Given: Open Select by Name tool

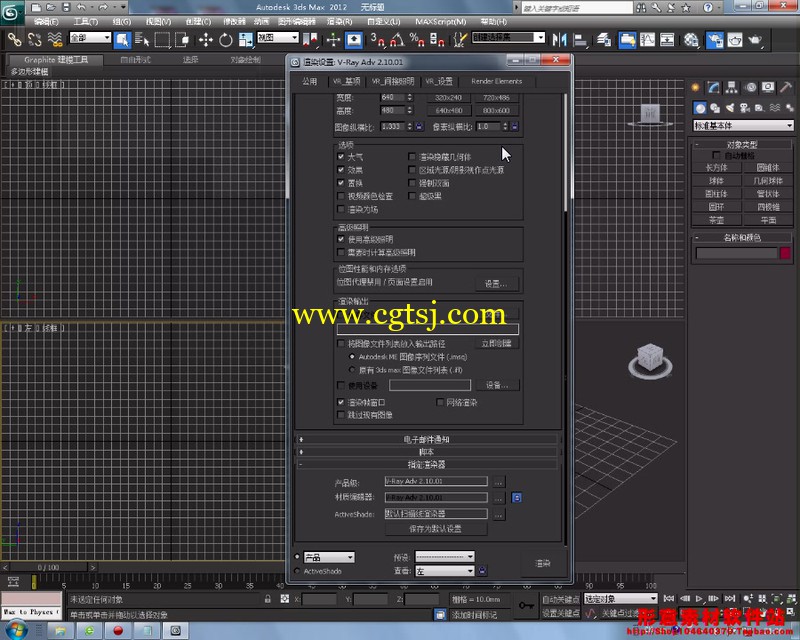Looking at the screenshot, I should 142,39.
